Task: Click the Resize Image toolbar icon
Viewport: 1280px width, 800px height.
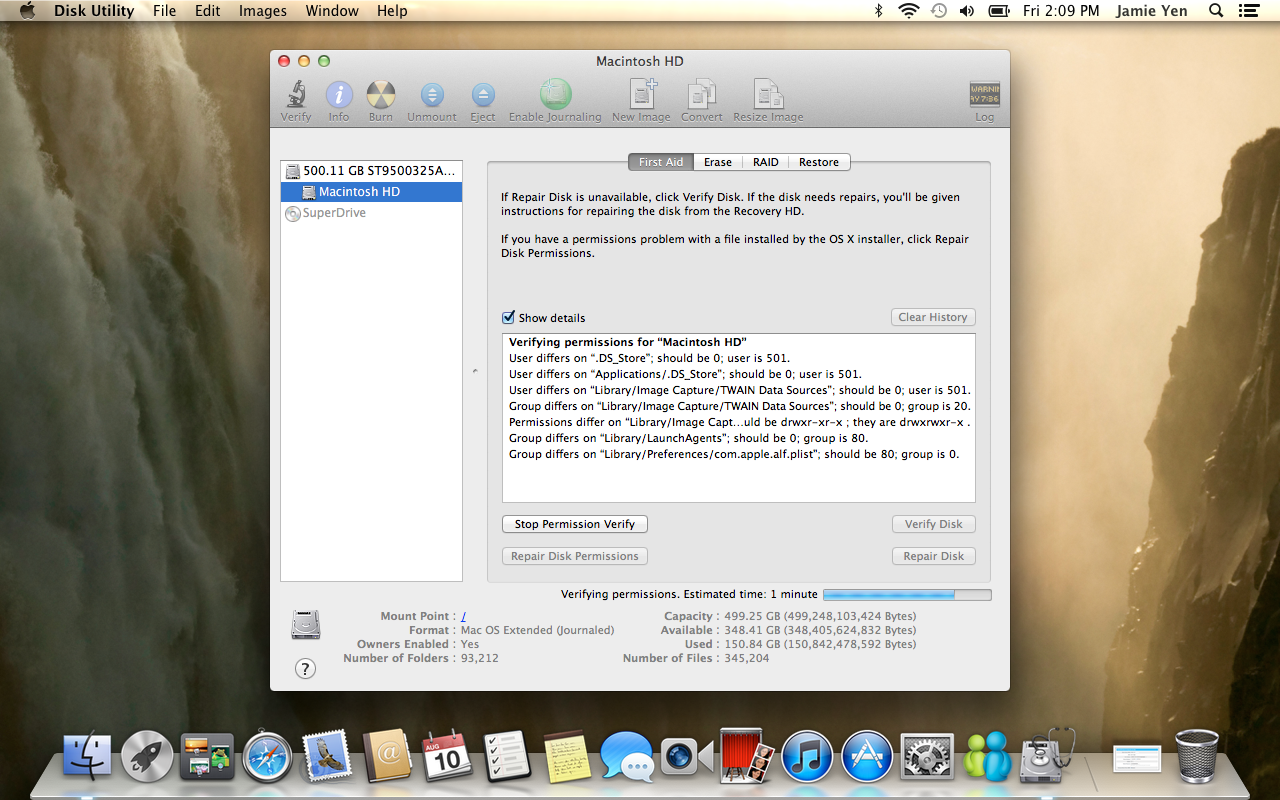Action: (768, 94)
